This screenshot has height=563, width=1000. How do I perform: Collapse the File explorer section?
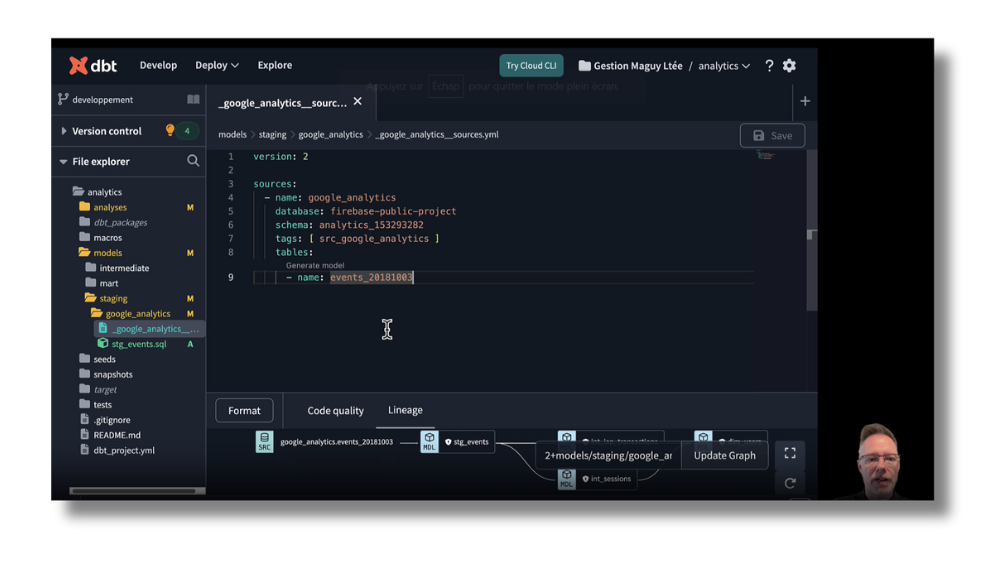[101, 161]
